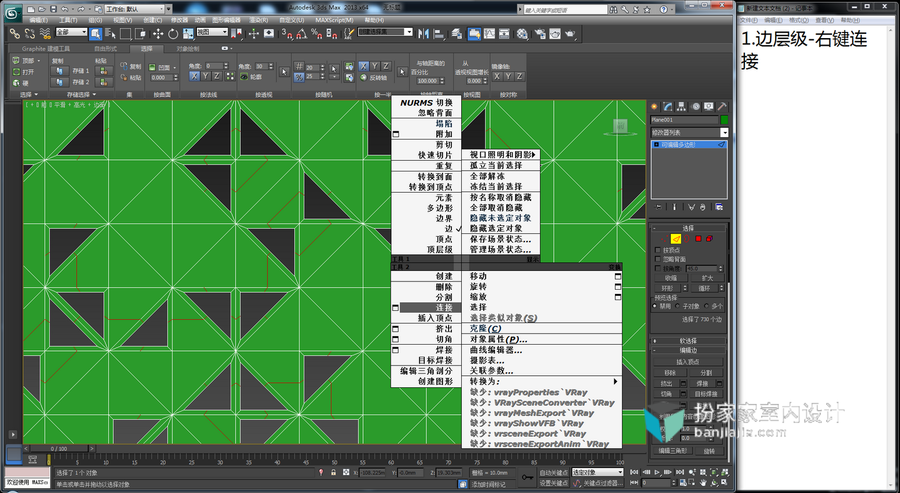Image resolution: width=900 pixels, height=493 pixels.
Task: Open the Create panel tab icon
Action: [x=654, y=107]
